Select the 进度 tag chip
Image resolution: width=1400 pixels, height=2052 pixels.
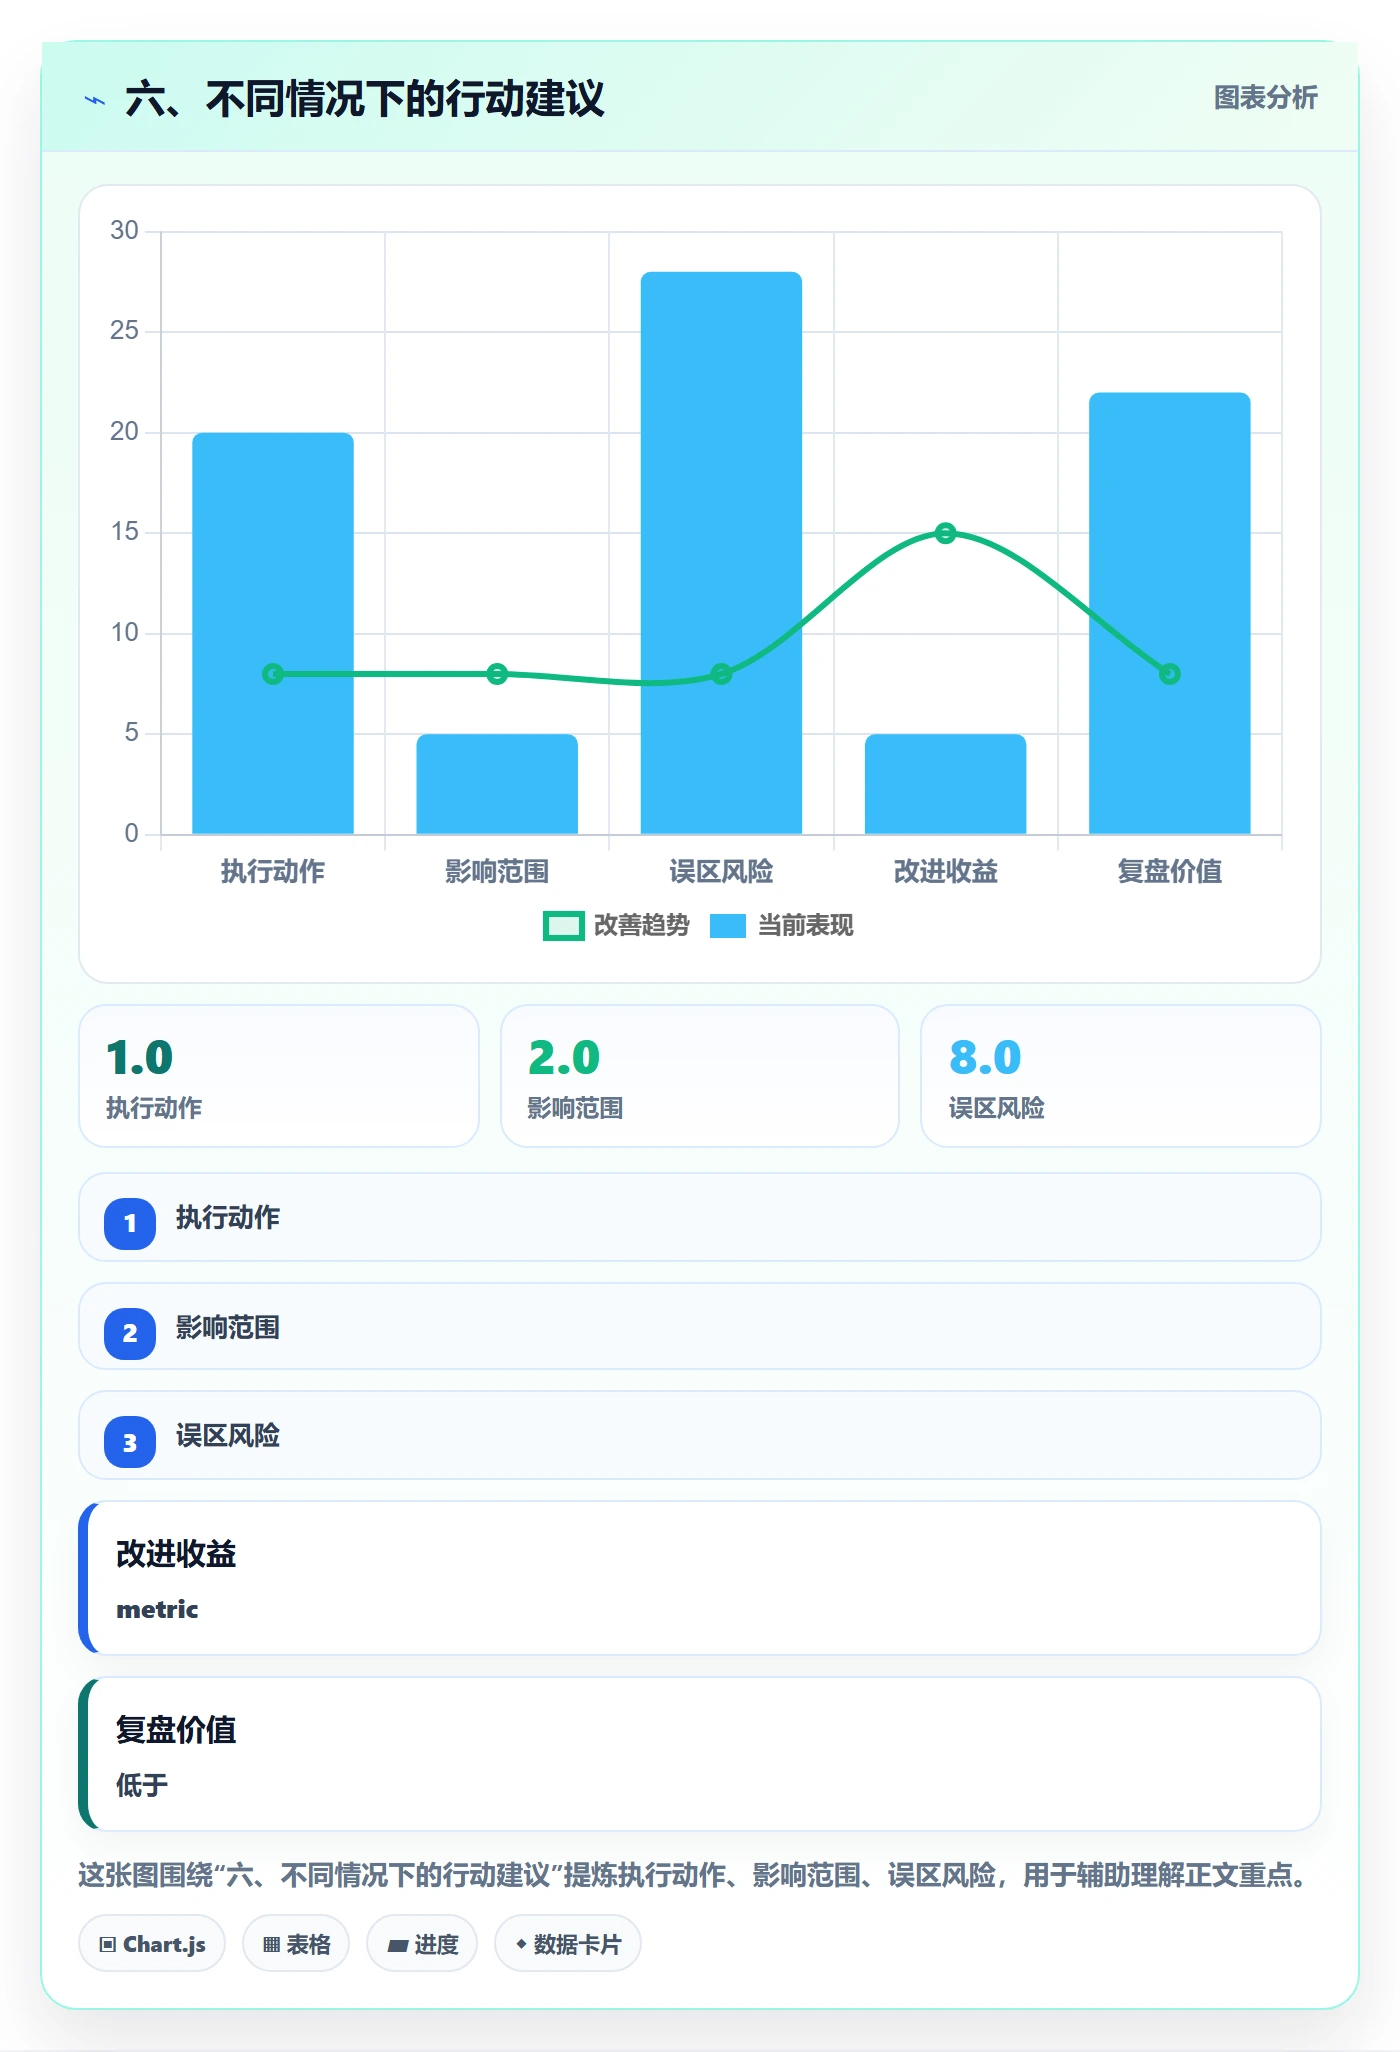tap(422, 1944)
